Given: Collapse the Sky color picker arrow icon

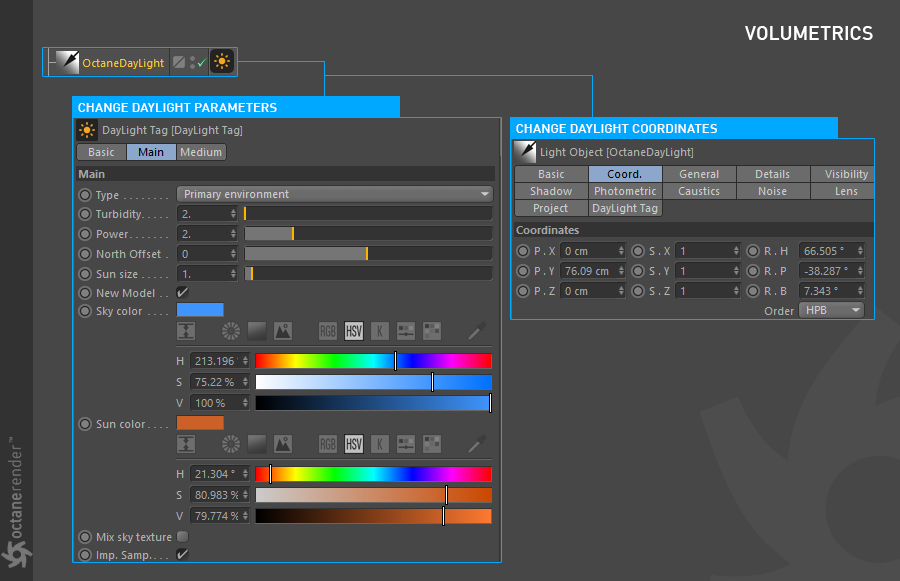Looking at the screenshot, I should [x=186, y=331].
